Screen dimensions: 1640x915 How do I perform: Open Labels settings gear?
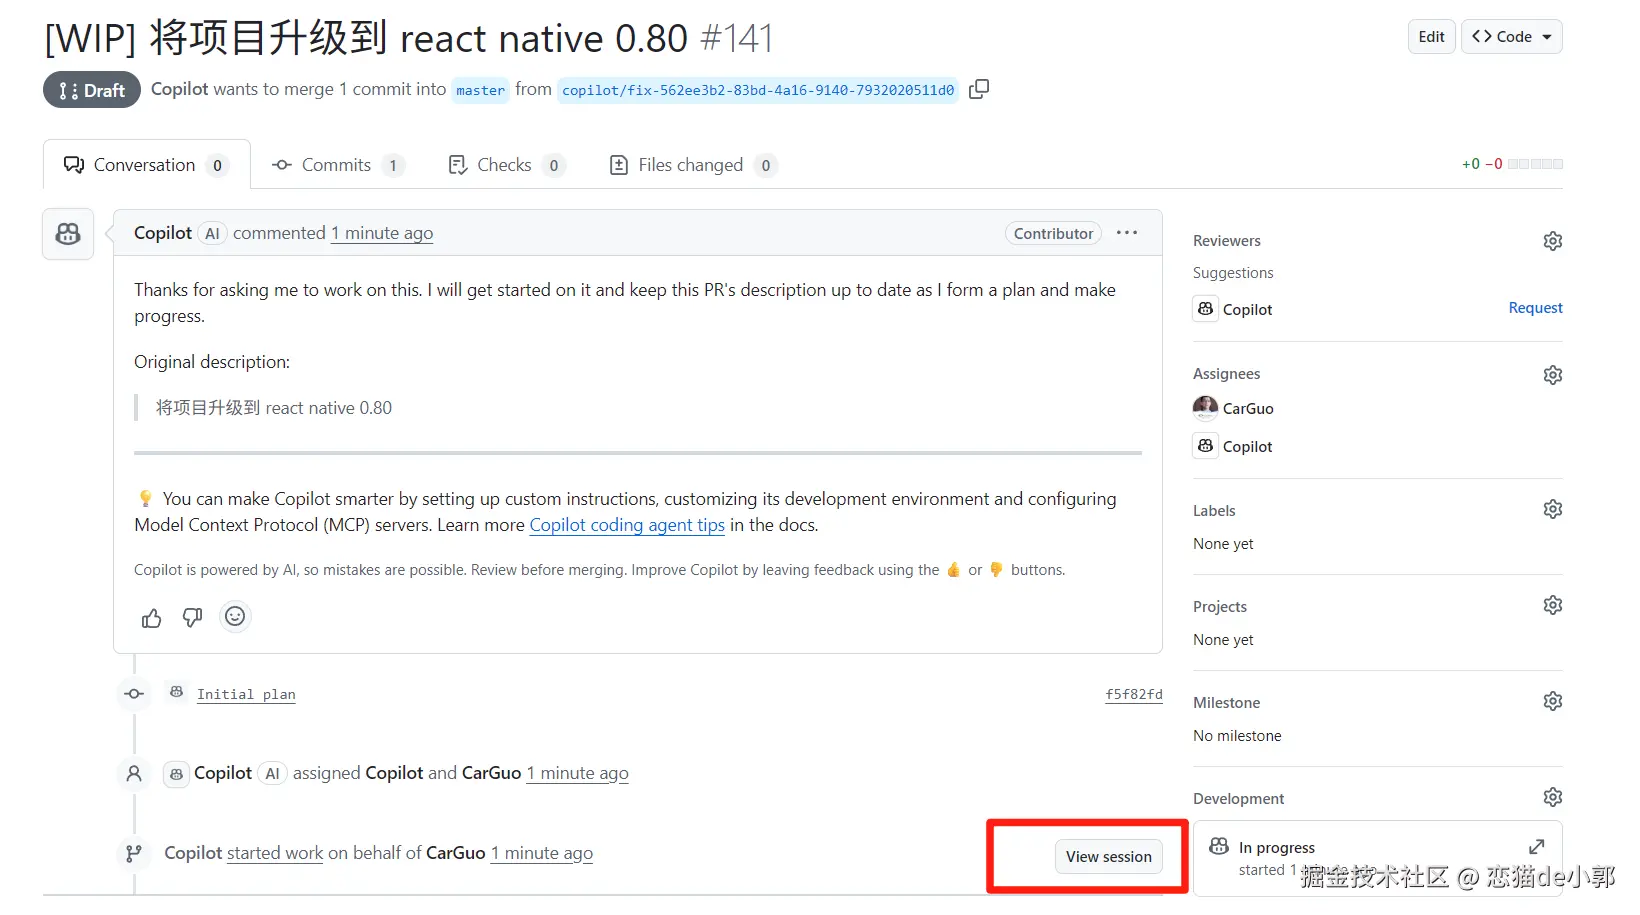point(1552,509)
